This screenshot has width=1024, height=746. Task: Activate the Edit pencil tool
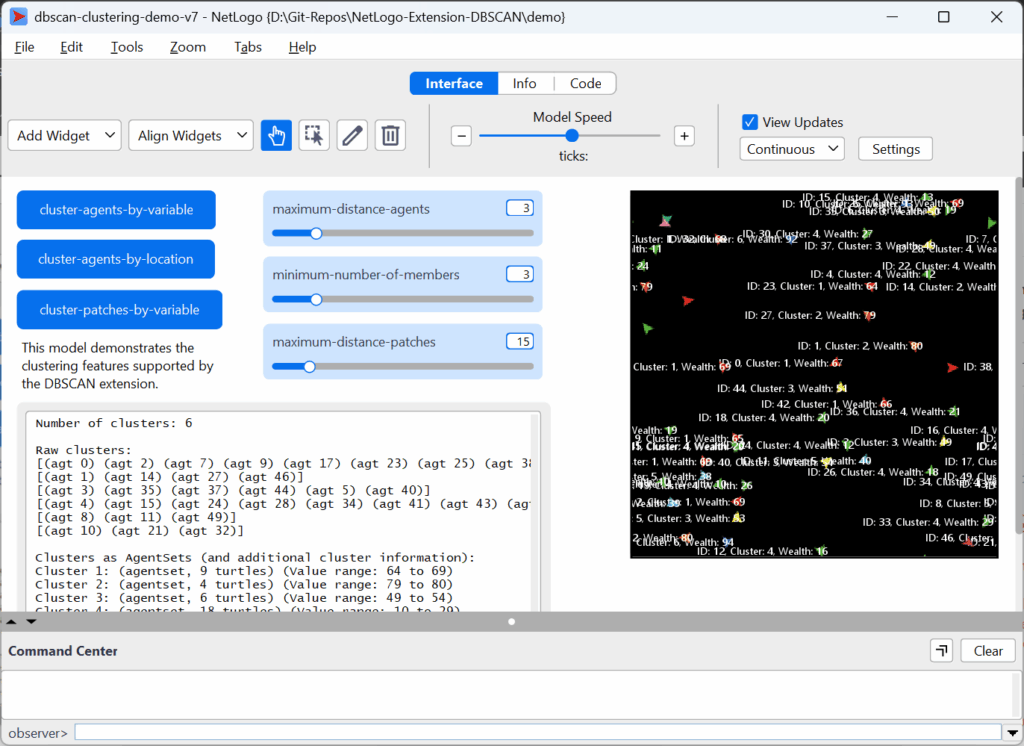tap(352, 136)
